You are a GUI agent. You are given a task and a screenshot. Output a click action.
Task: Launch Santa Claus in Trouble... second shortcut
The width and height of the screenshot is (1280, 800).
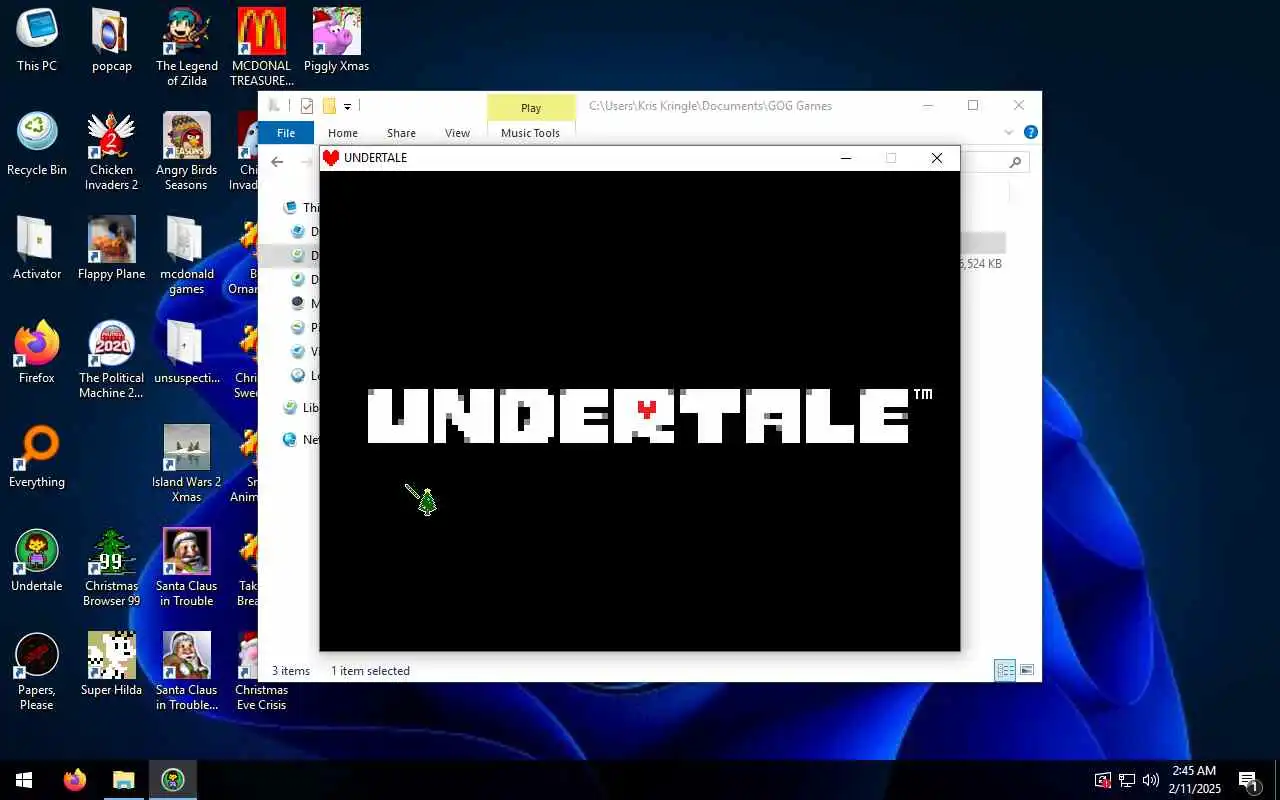pyautogui.click(x=186, y=672)
